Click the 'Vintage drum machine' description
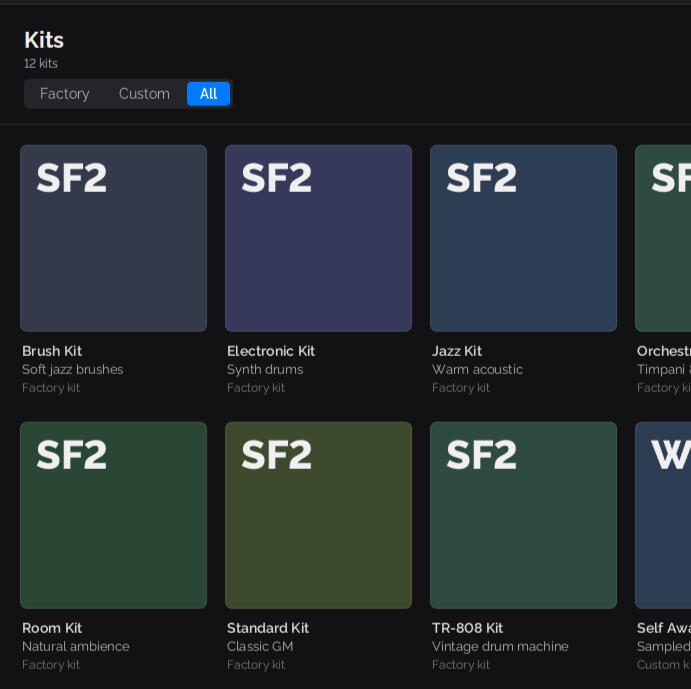691x689 pixels. click(500, 646)
